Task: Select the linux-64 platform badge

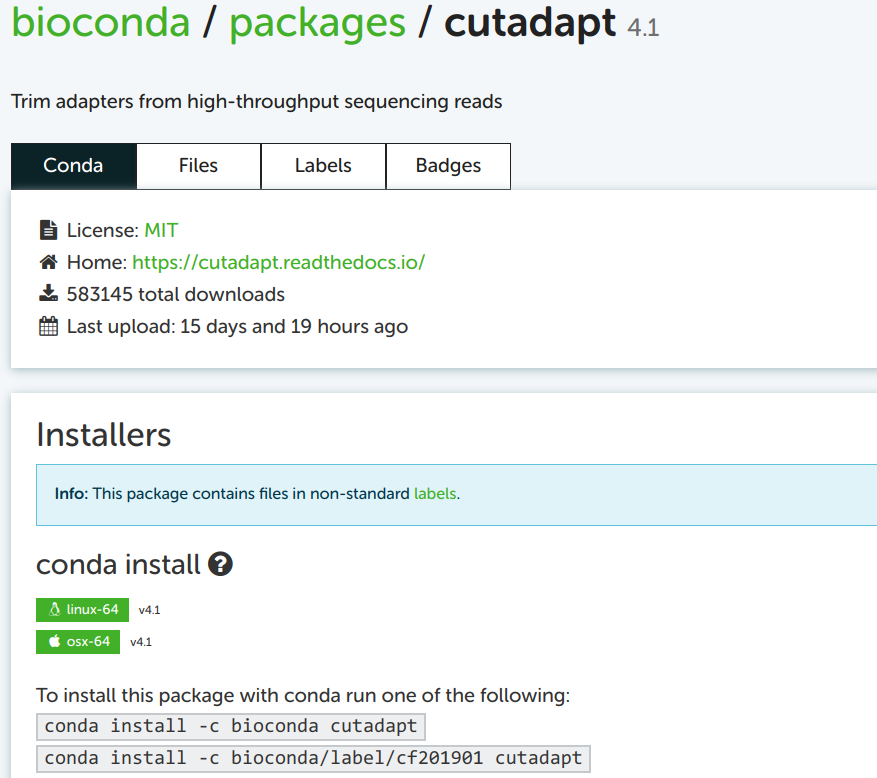Action: pyautogui.click(x=83, y=610)
